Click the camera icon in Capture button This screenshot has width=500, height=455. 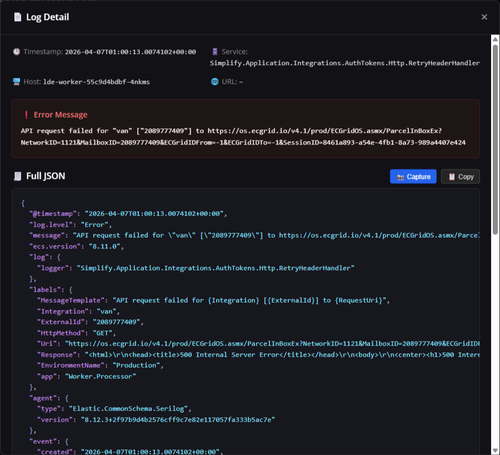tap(400, 177)
